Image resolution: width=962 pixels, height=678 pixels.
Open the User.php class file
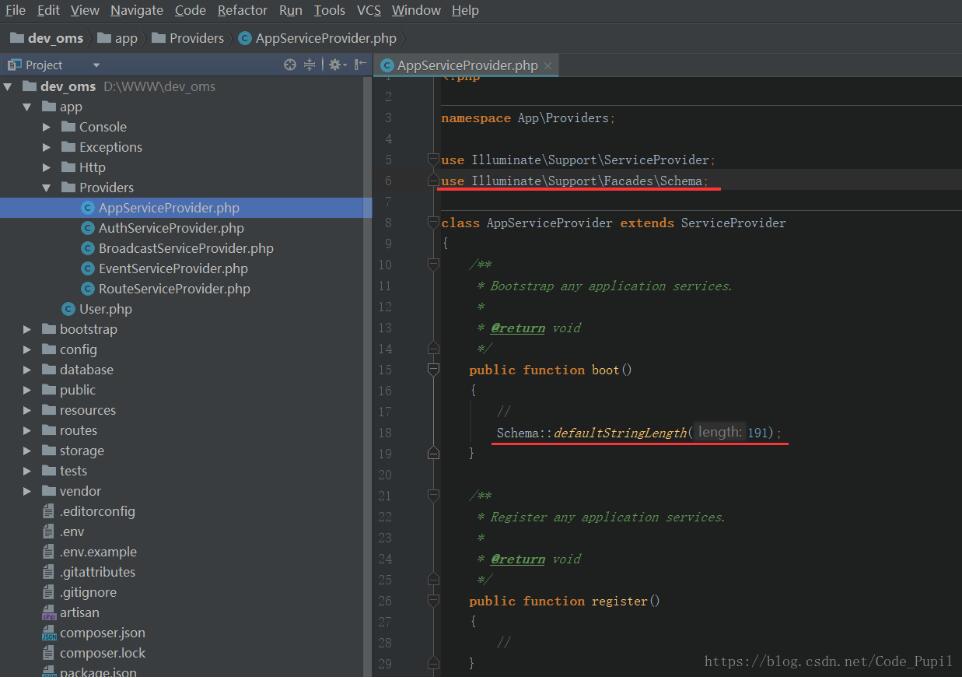click(105, 309)
